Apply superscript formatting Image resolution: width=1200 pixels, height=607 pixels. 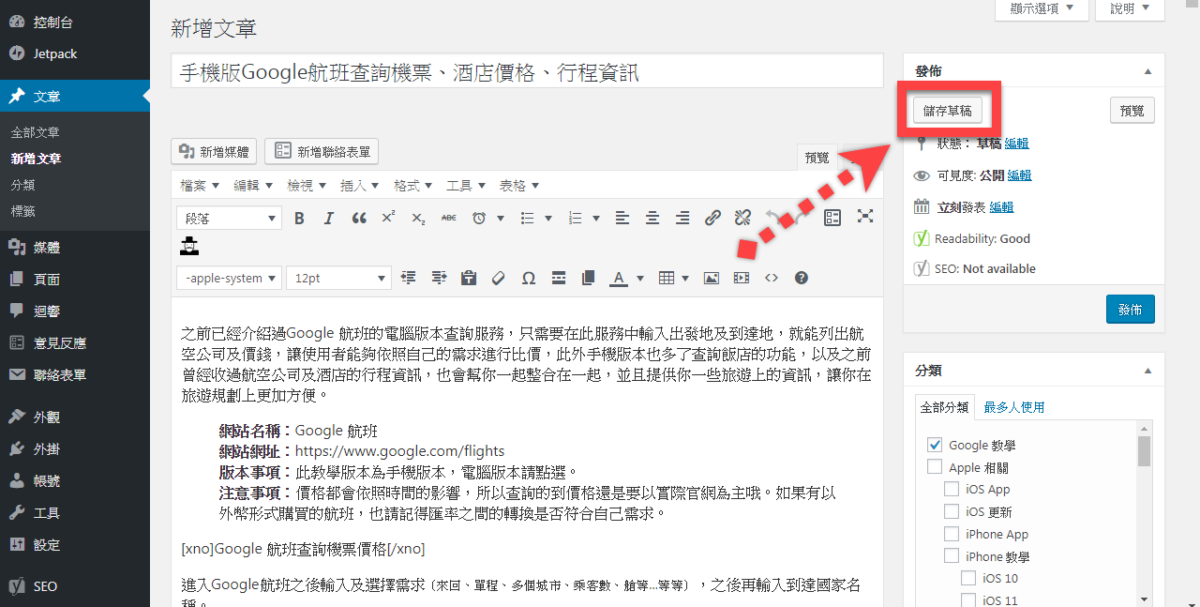click(389, 217)
